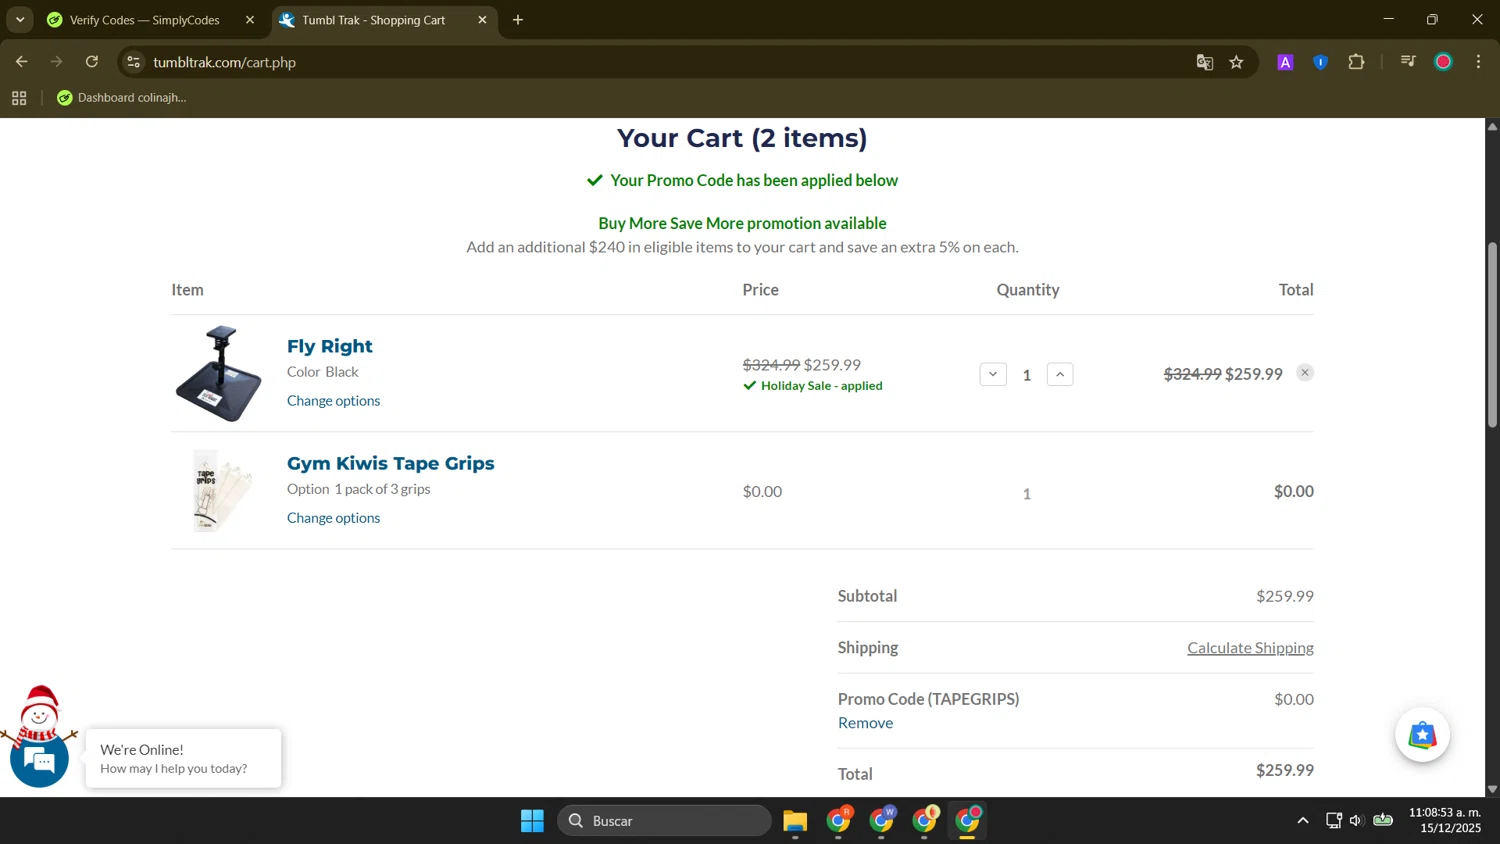Open the purple A extension icon

(1286, 62)
